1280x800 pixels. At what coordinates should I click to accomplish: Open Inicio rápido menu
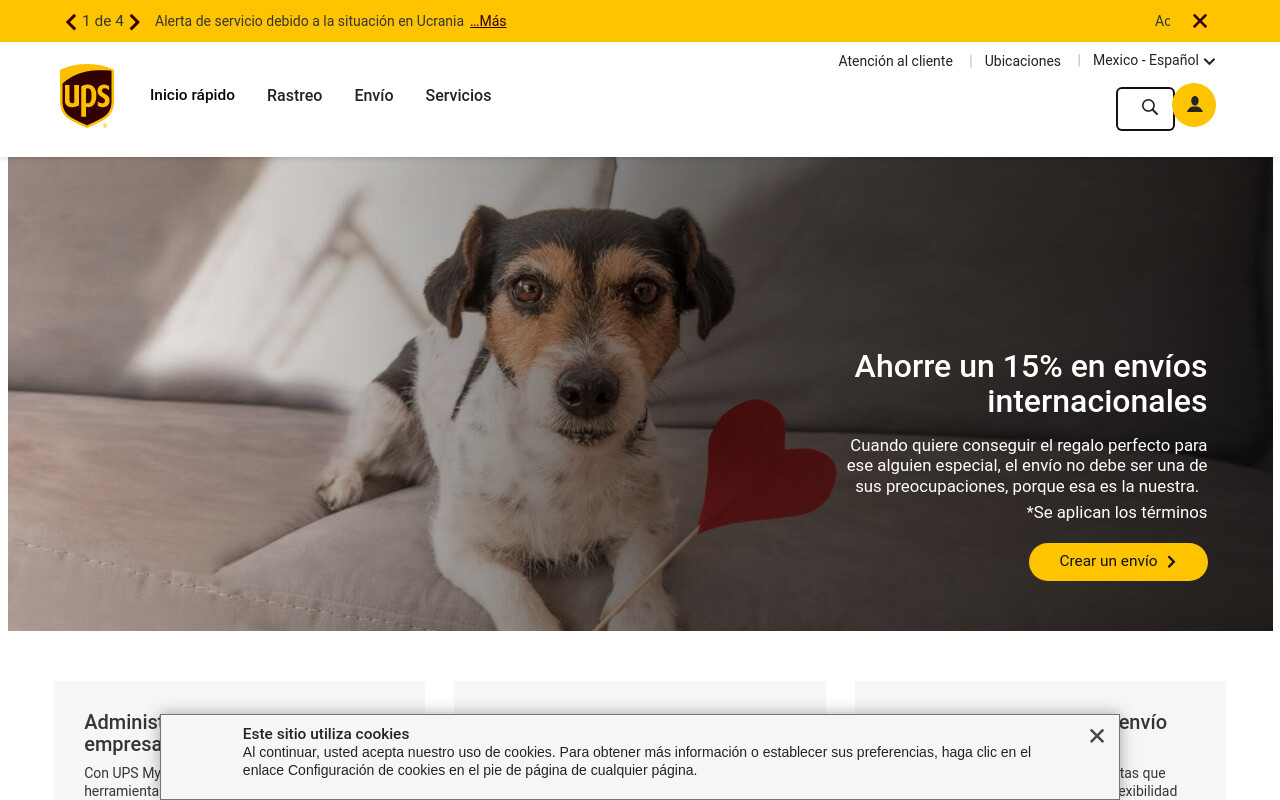pos(192,95)
